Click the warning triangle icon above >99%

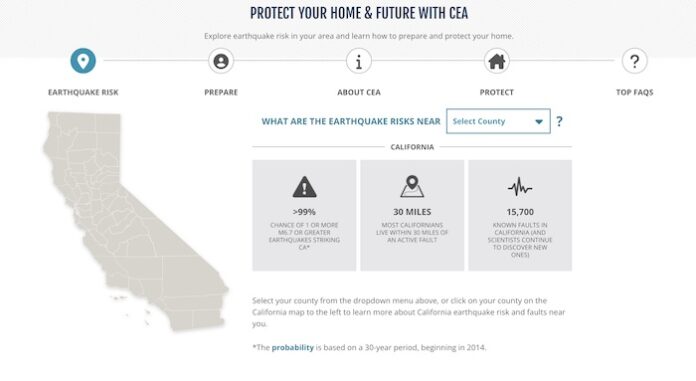304,187
